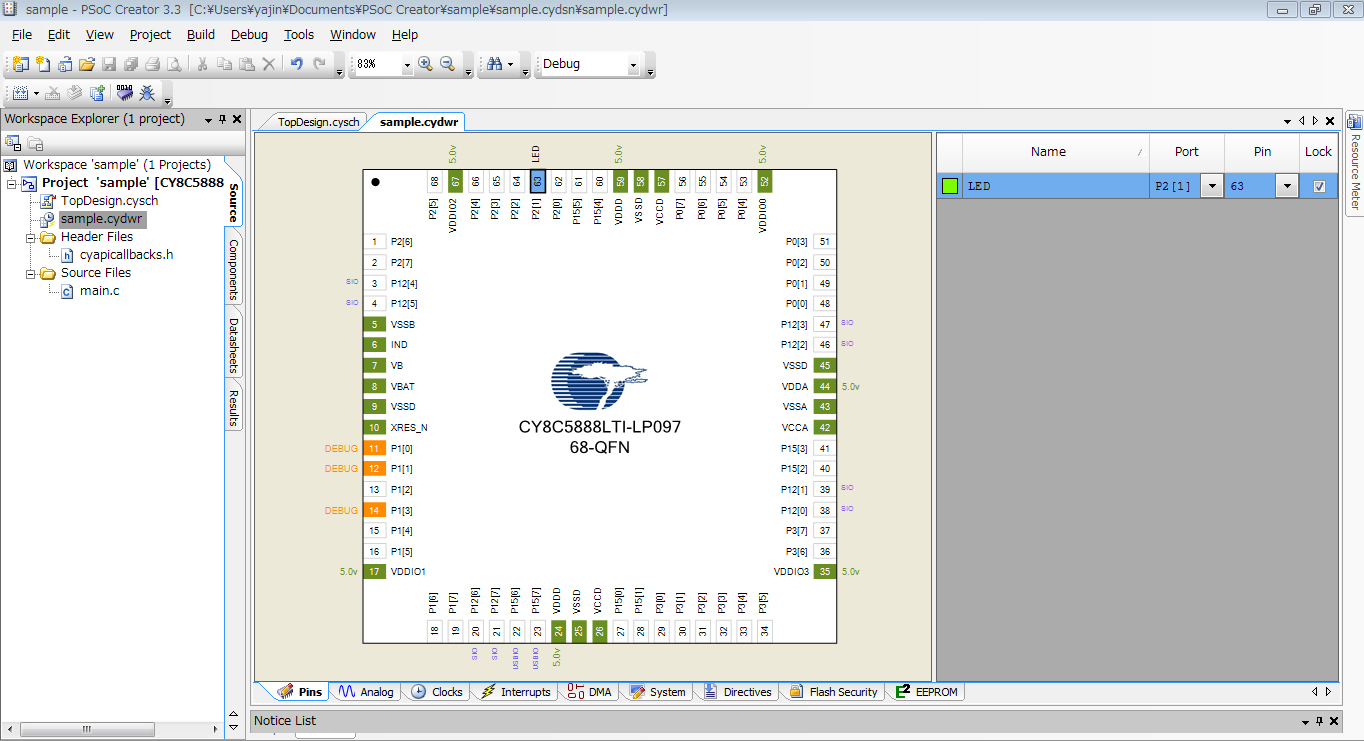Click the Copy icon in toolbar
The image size is (1364, 741).
224,64
